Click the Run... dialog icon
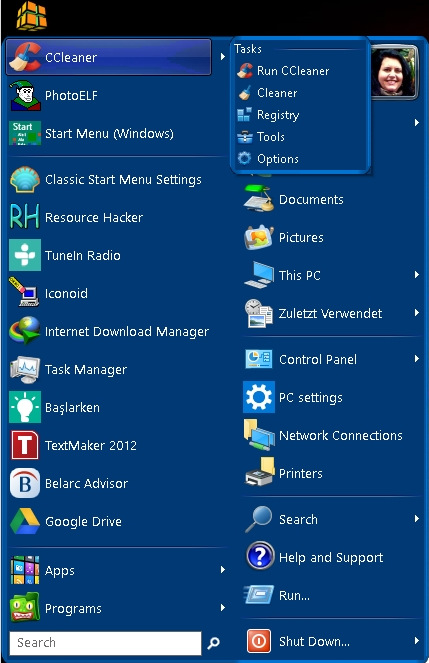Screen dimensions: 429x663 259,595
